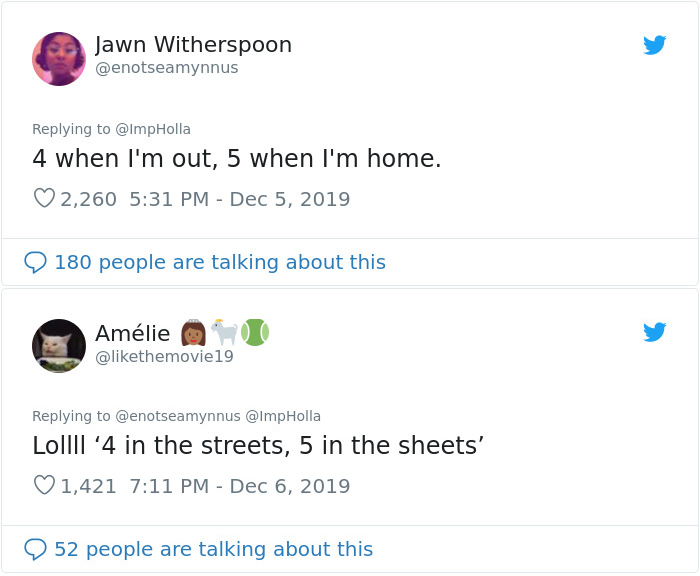Visit the @enotseamynnus handle under Jawn Witherspoon

167,68
